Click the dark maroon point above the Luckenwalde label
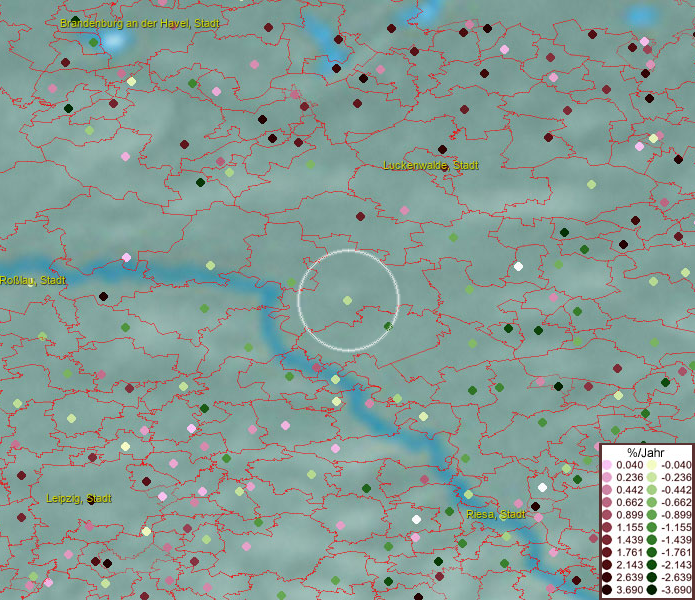This screenshot has height=600, width=695. 442,149
